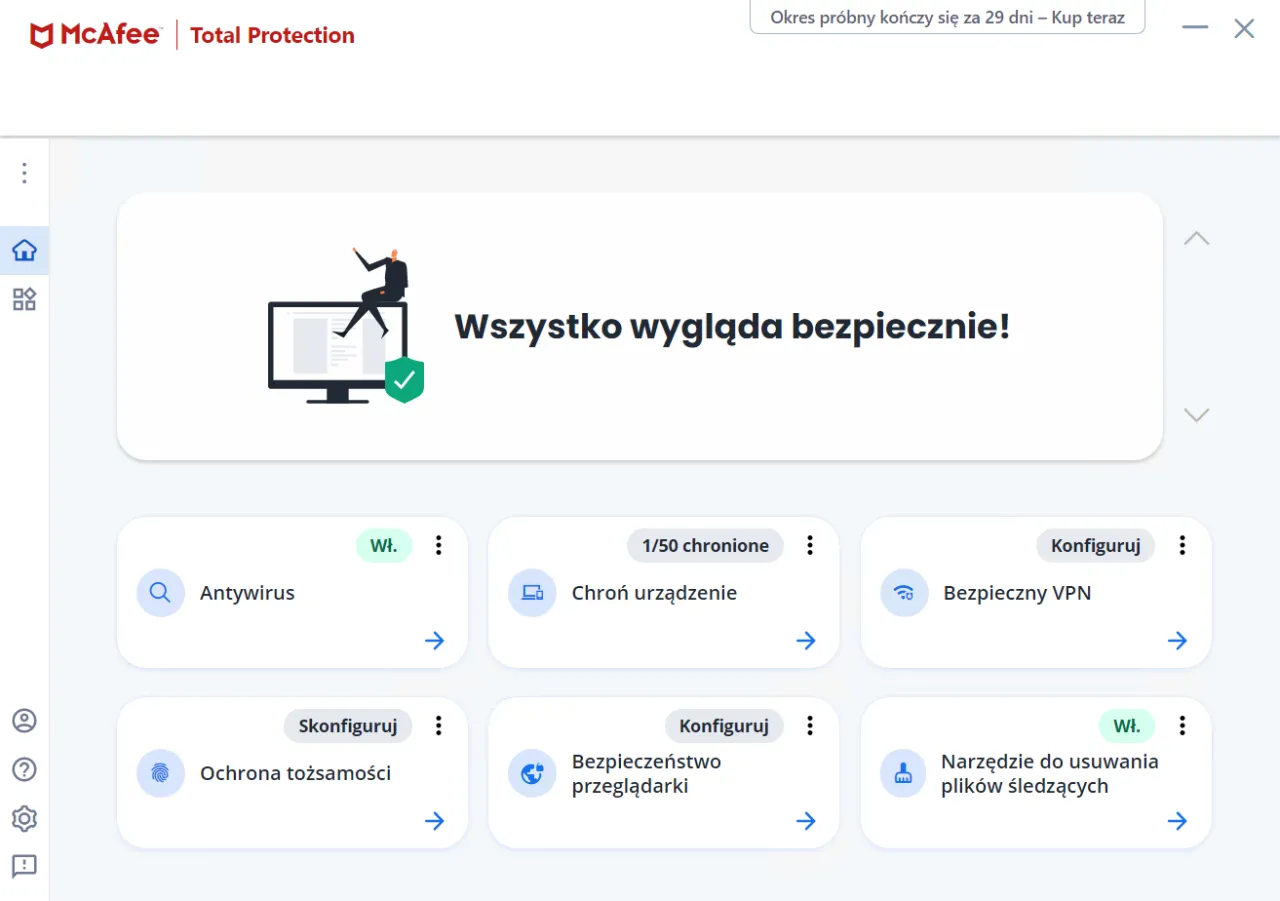Click Skonfiguruj on Ochrona tożsamości card

[348, 726]
